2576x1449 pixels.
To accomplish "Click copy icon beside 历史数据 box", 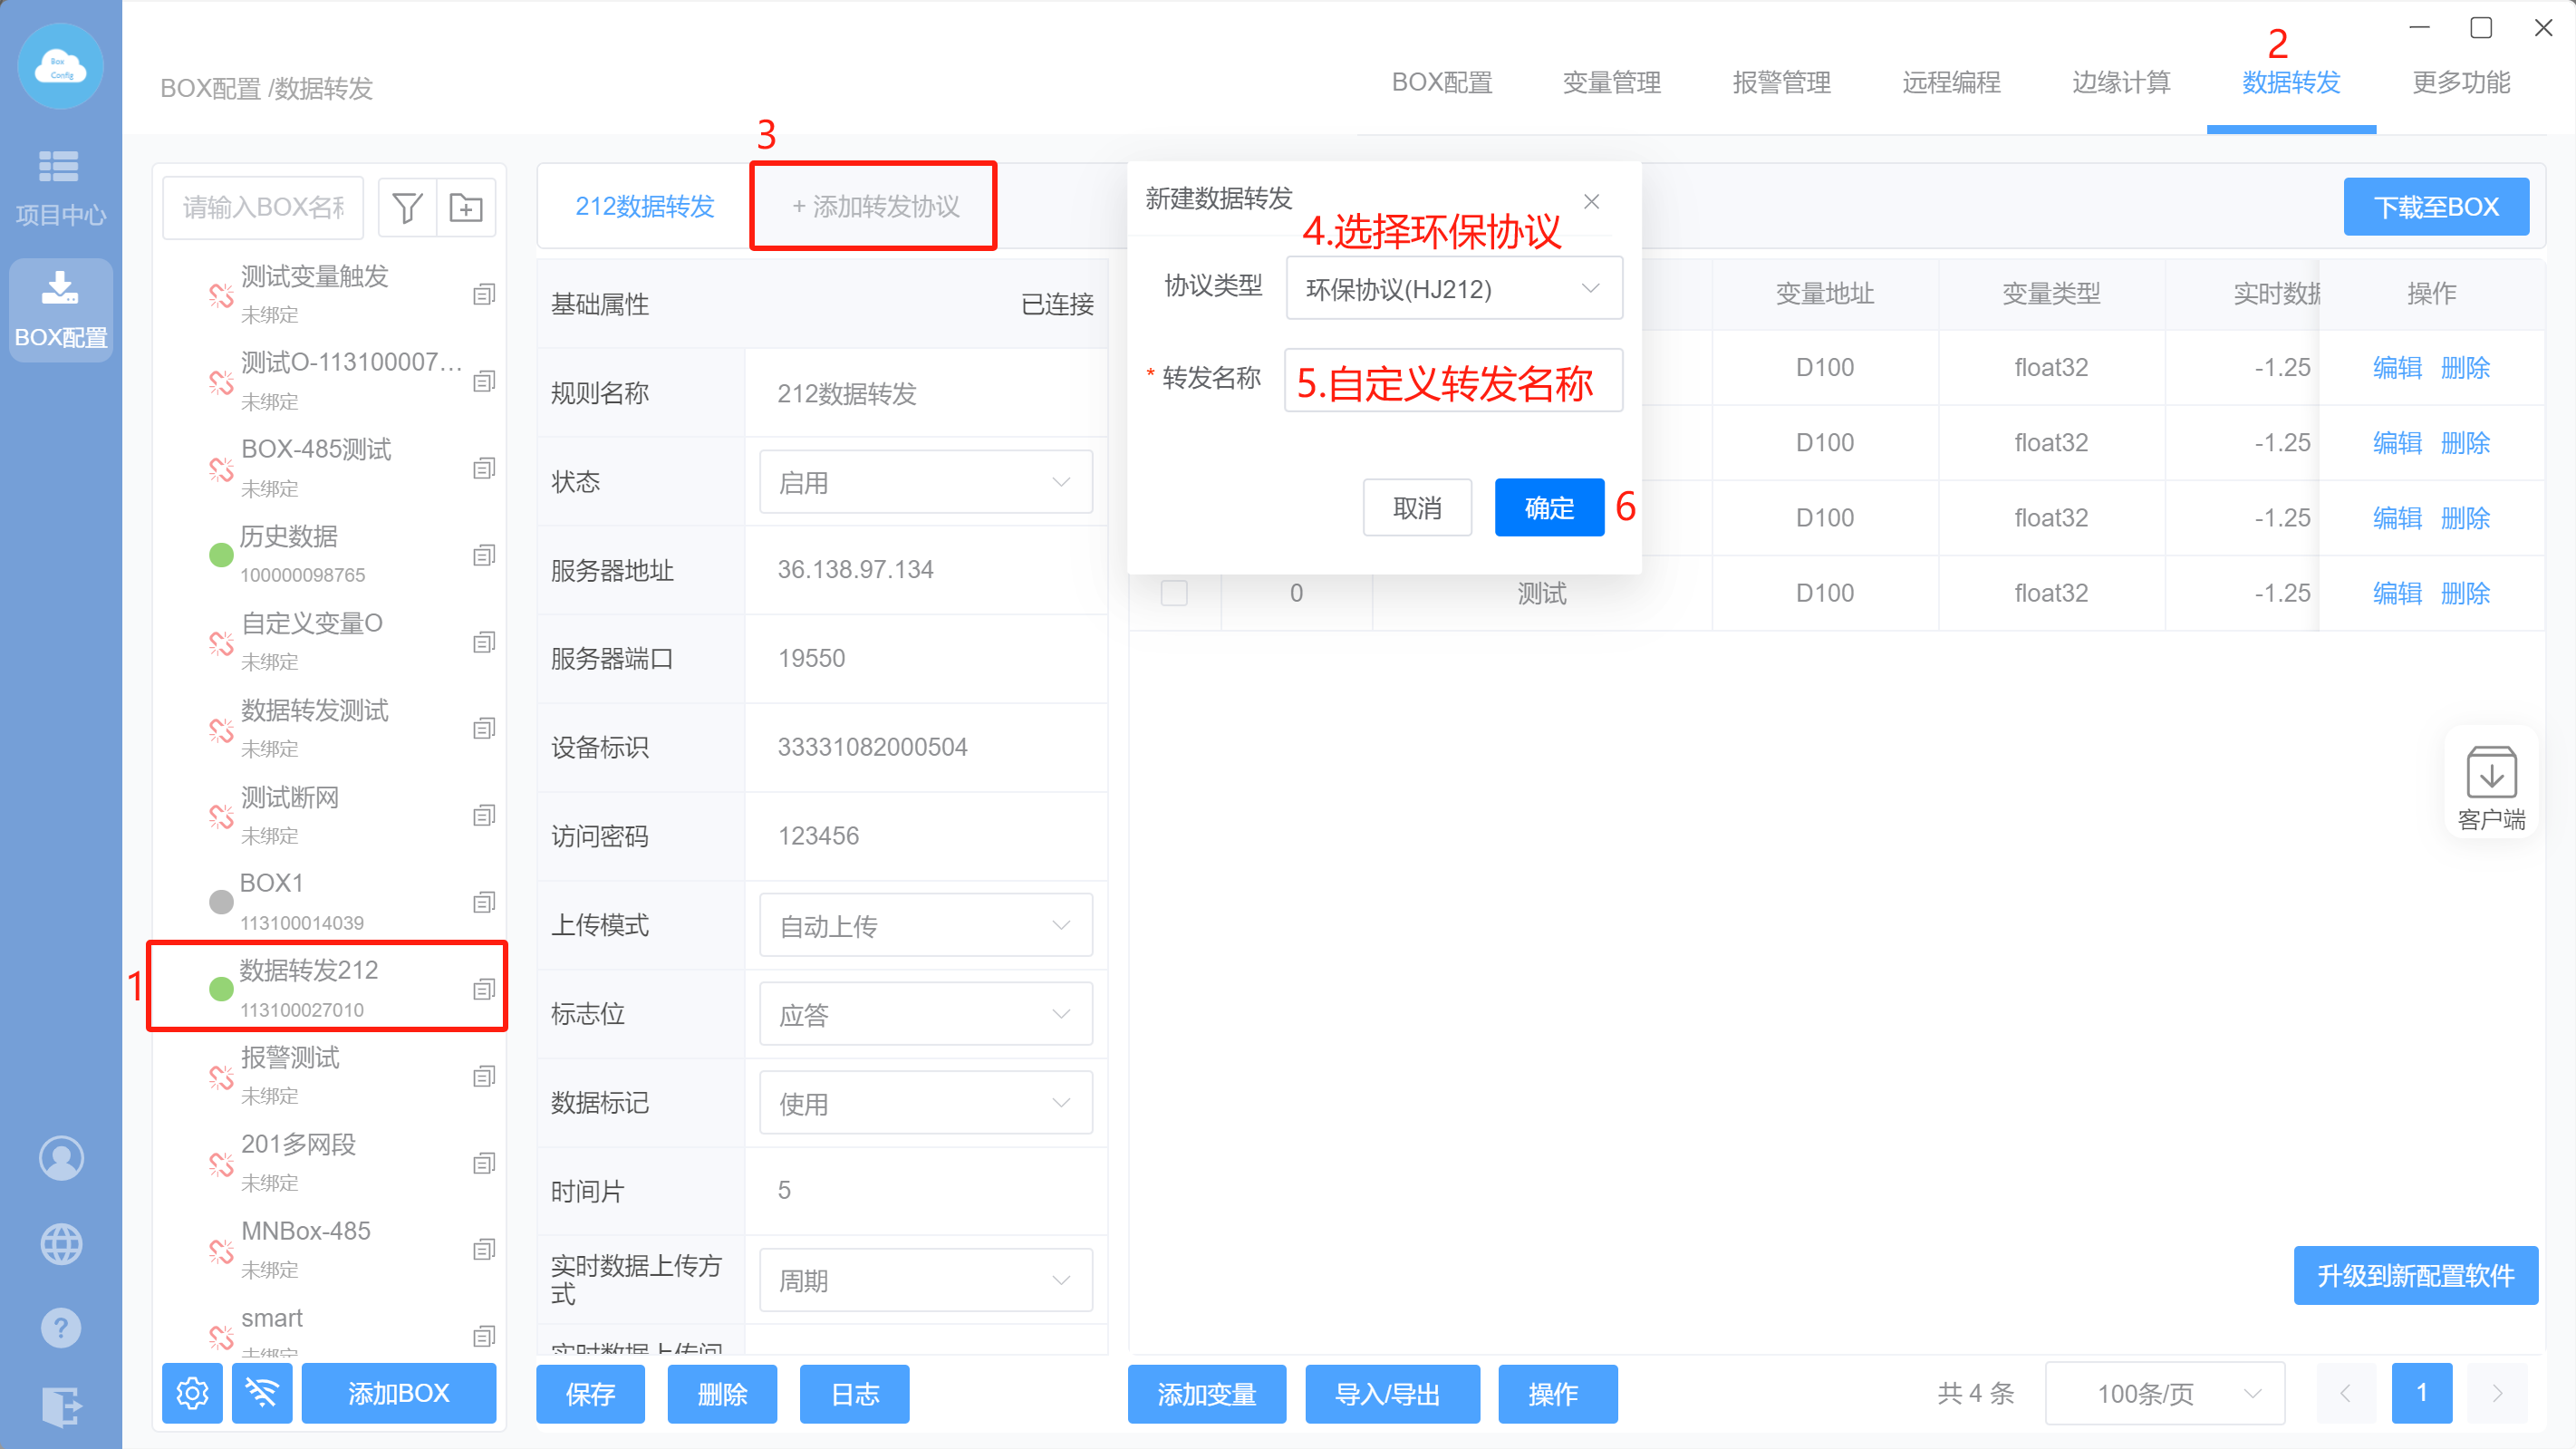I will click(x=484, y=555).
